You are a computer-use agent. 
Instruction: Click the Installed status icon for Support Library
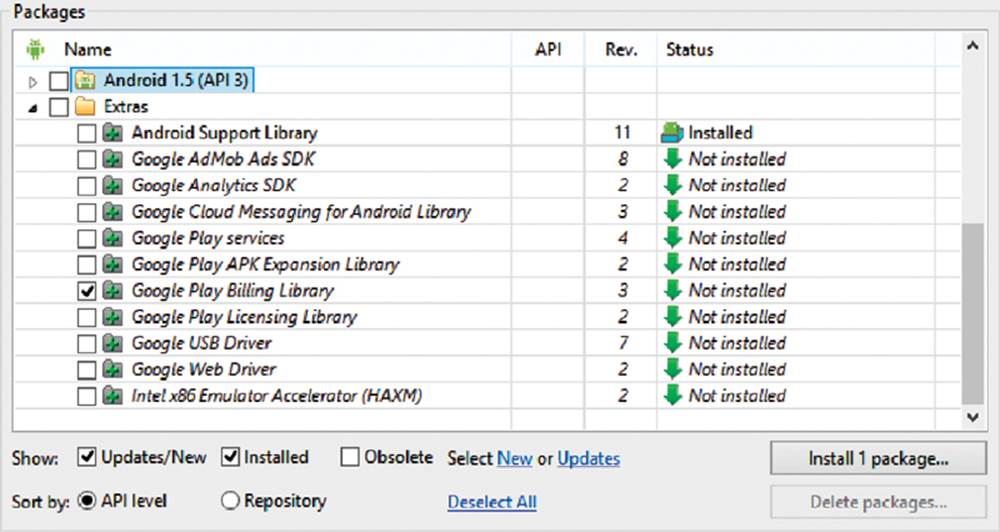click(x=672, y=133)
